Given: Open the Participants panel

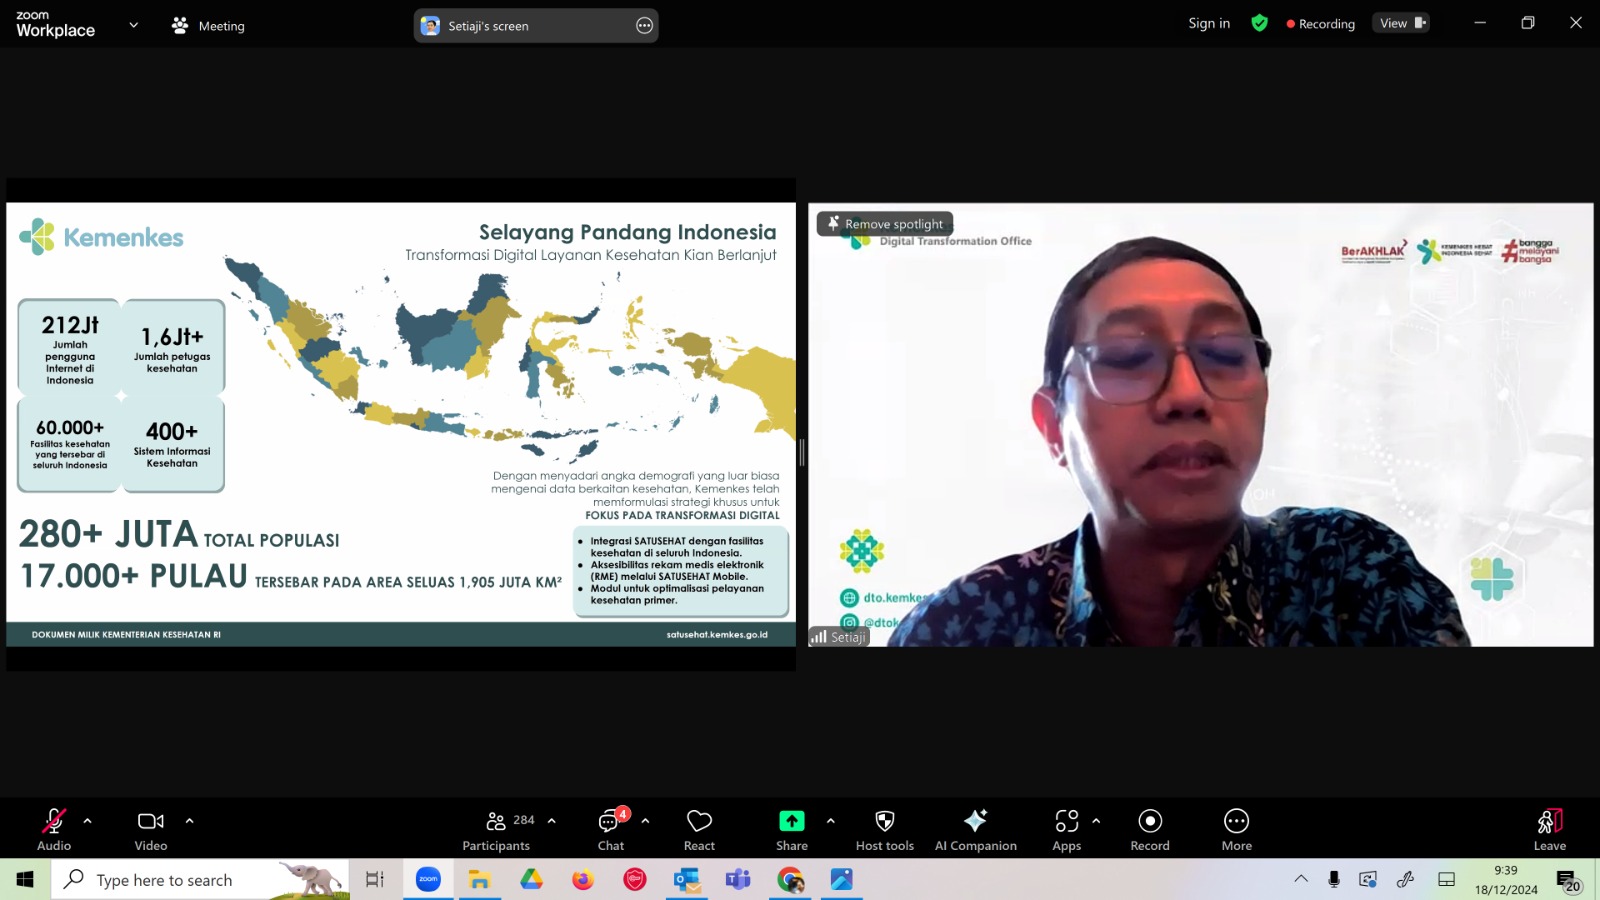Looking at the screenshot, I should tap(497, 830).
